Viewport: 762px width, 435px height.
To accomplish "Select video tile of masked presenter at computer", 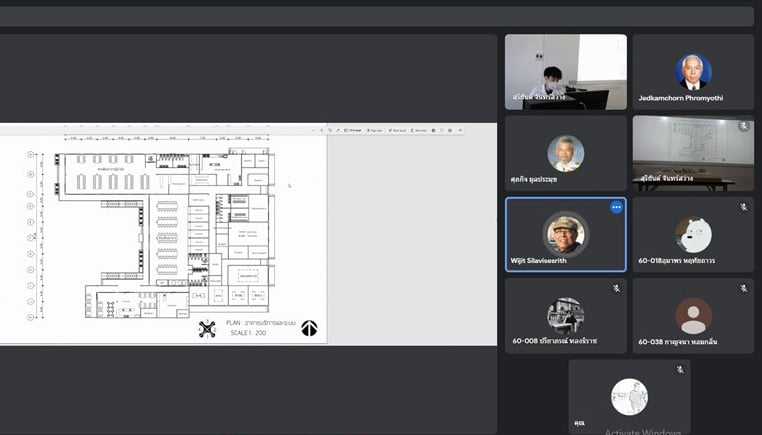I will coord(565,72).
